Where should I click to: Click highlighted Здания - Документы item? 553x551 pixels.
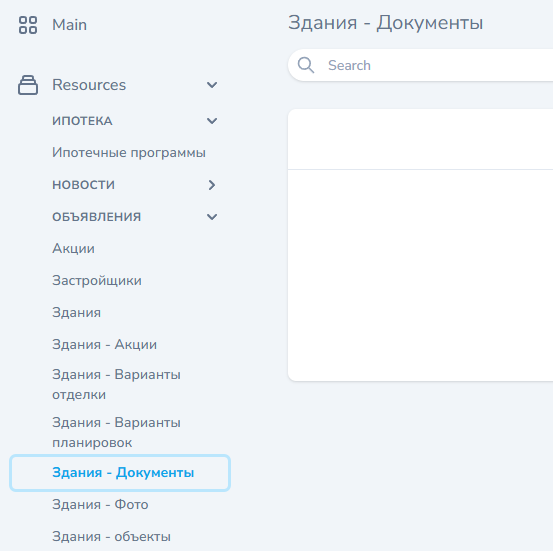(x=120, y=473)
